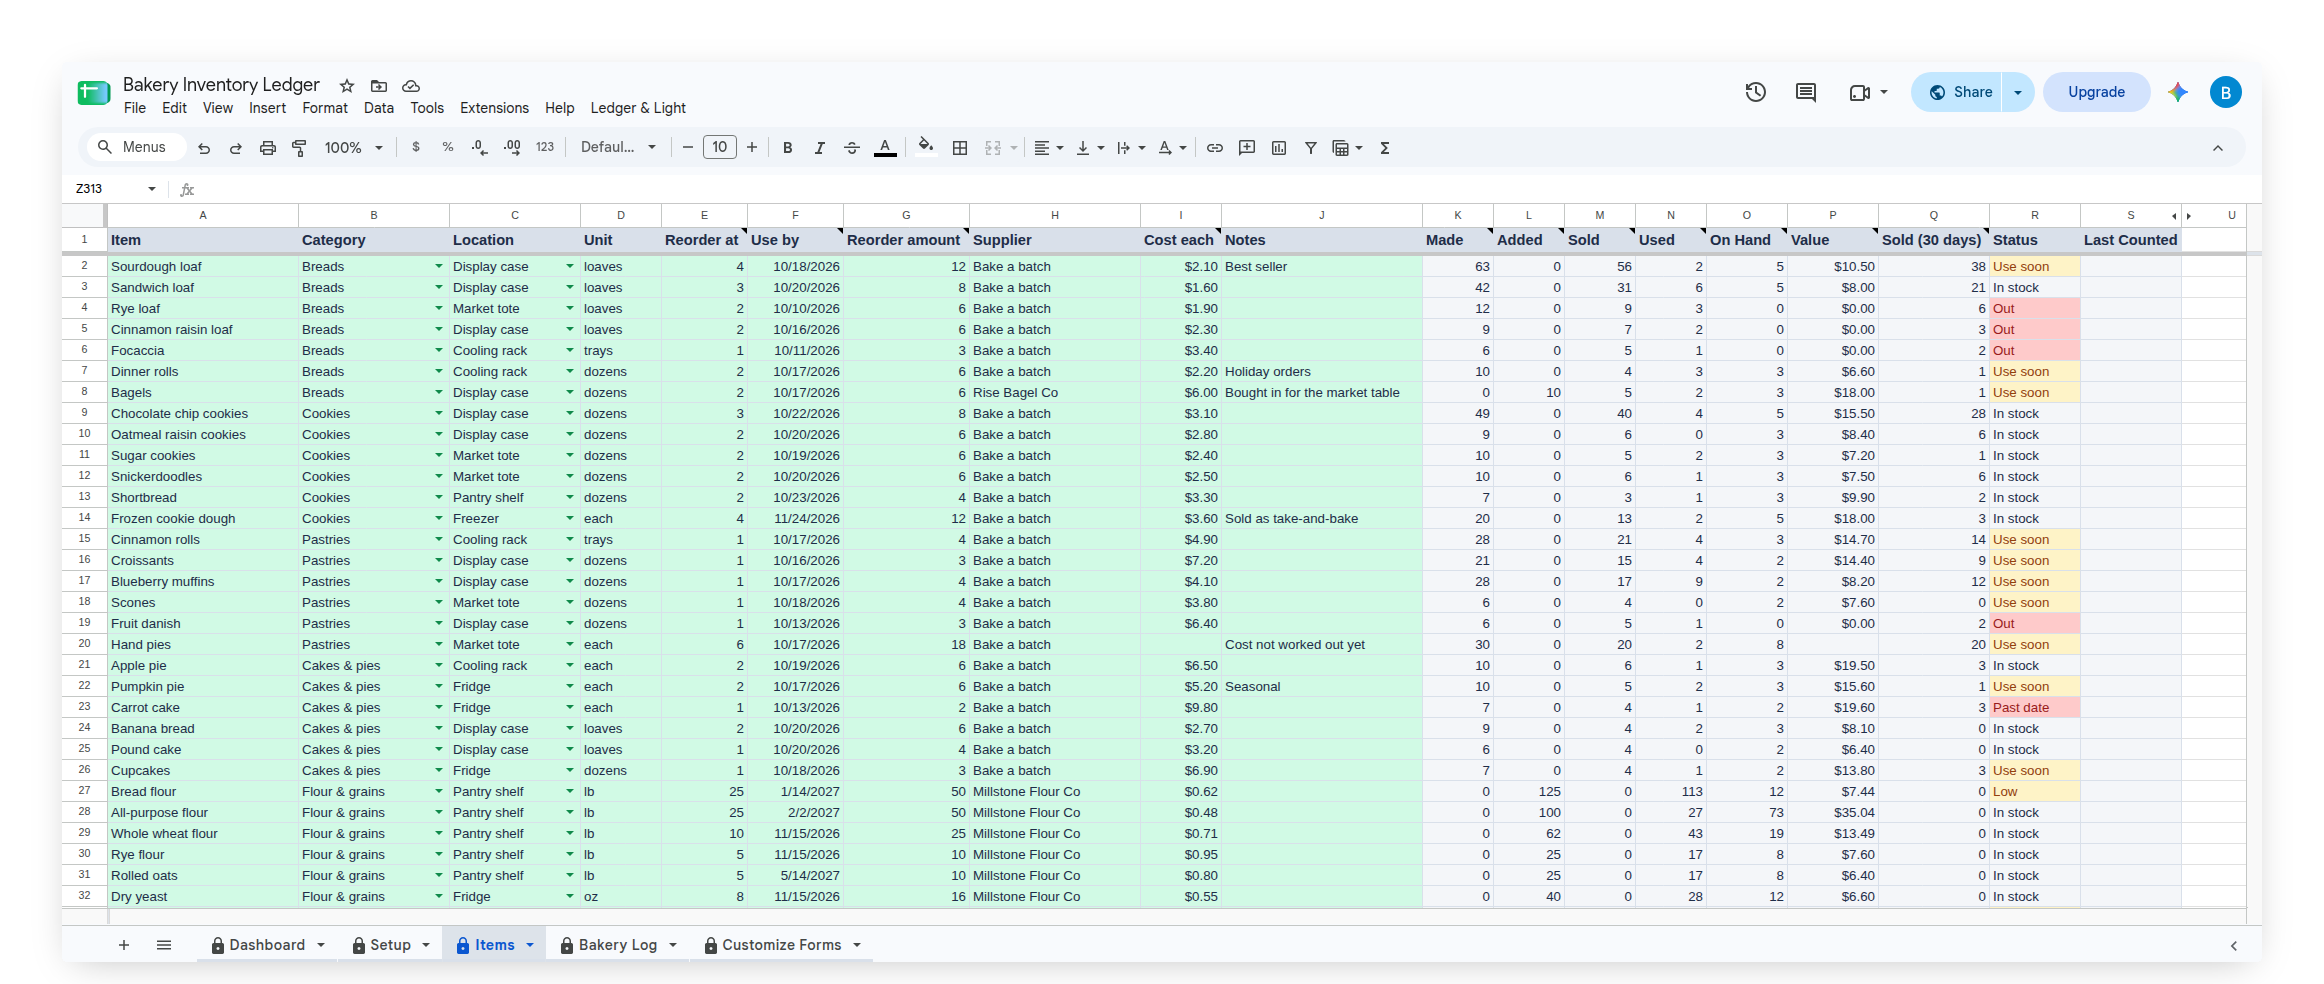Open the all sheets list
The height and width of the screenshot is (984, 2324).
pos(164,945)
